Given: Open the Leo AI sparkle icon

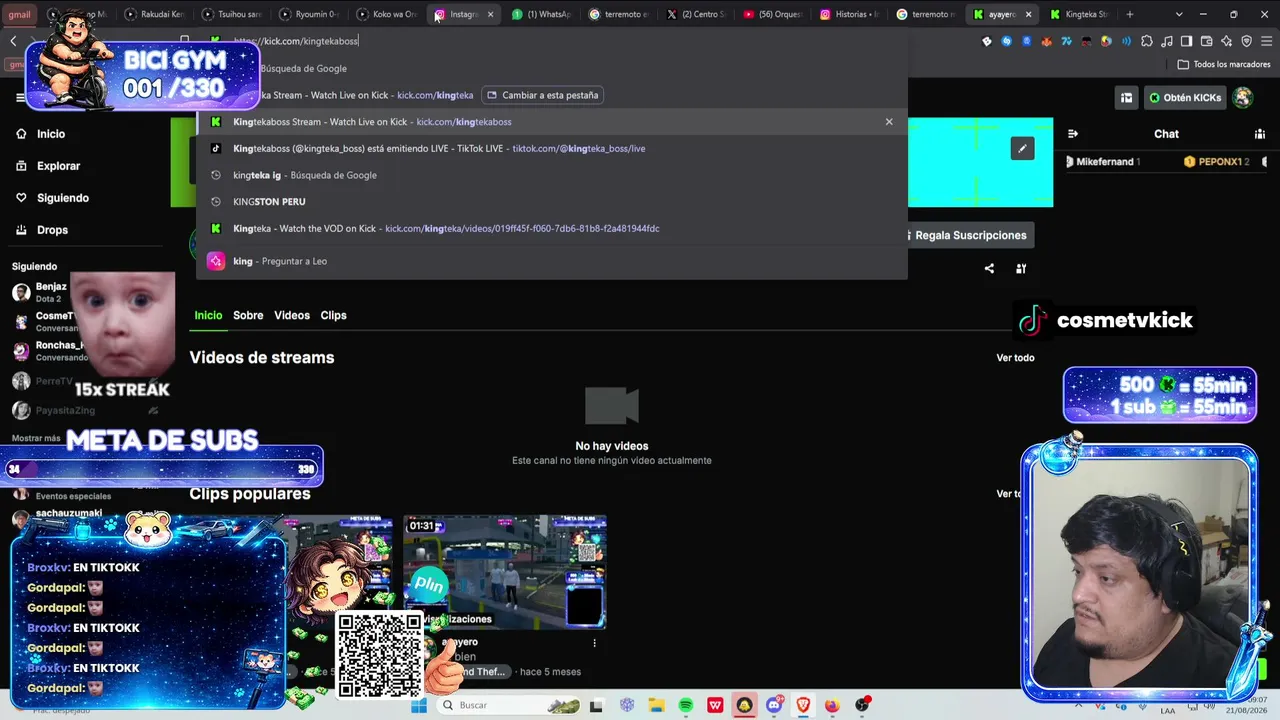Looking at the screenshot, I should pyautogui.click(x=1226, y=41).
